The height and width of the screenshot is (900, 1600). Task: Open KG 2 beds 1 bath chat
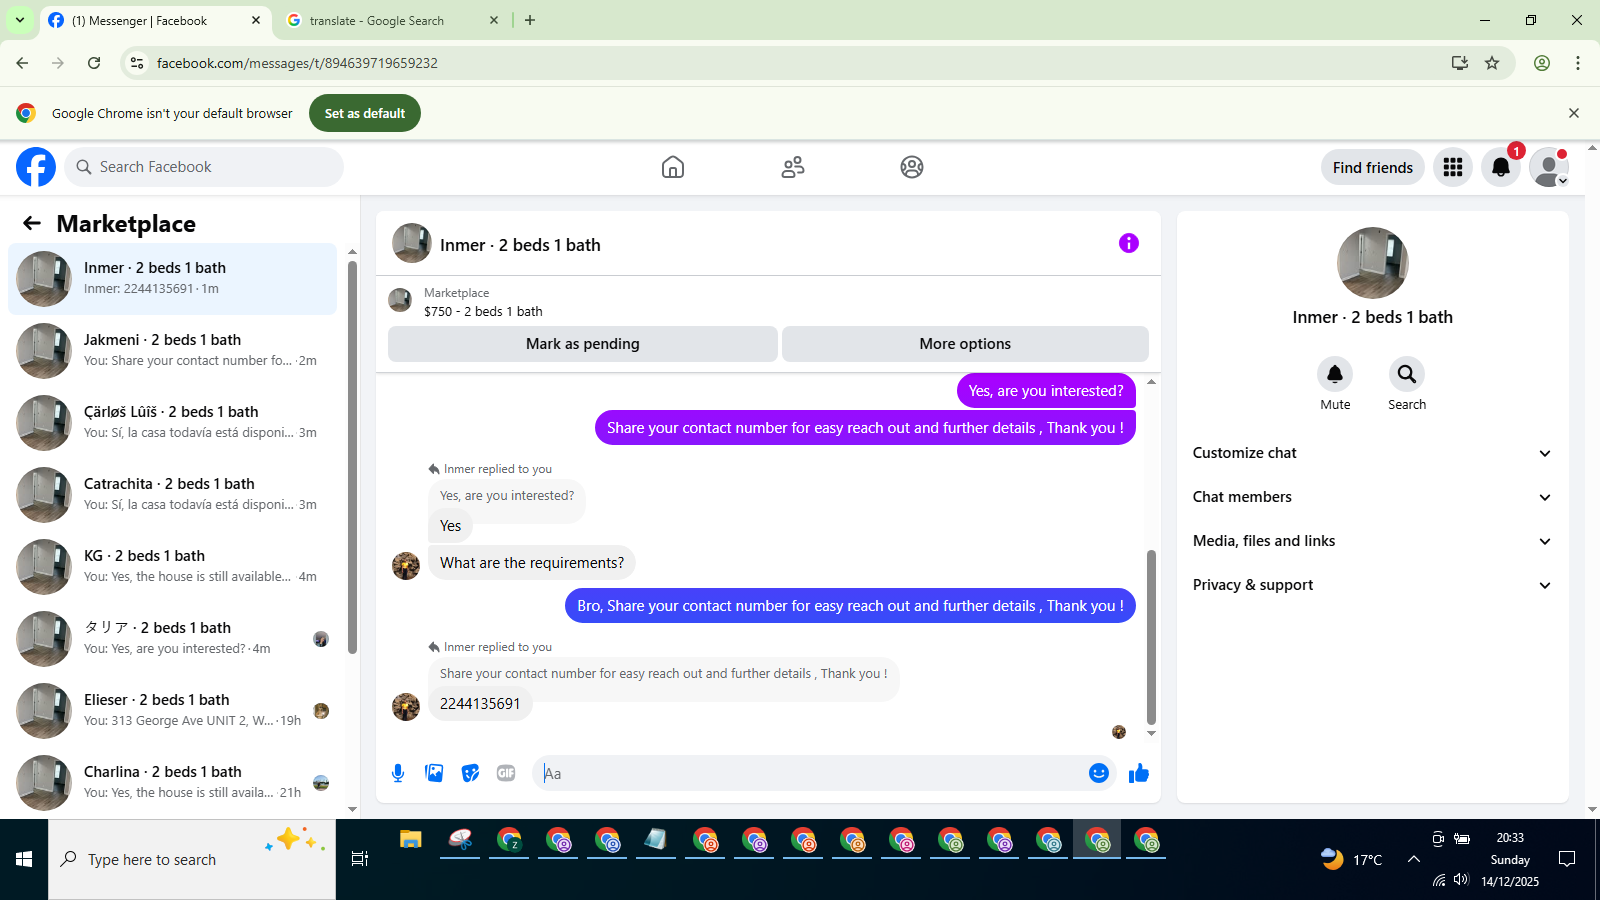click(172, 567)
